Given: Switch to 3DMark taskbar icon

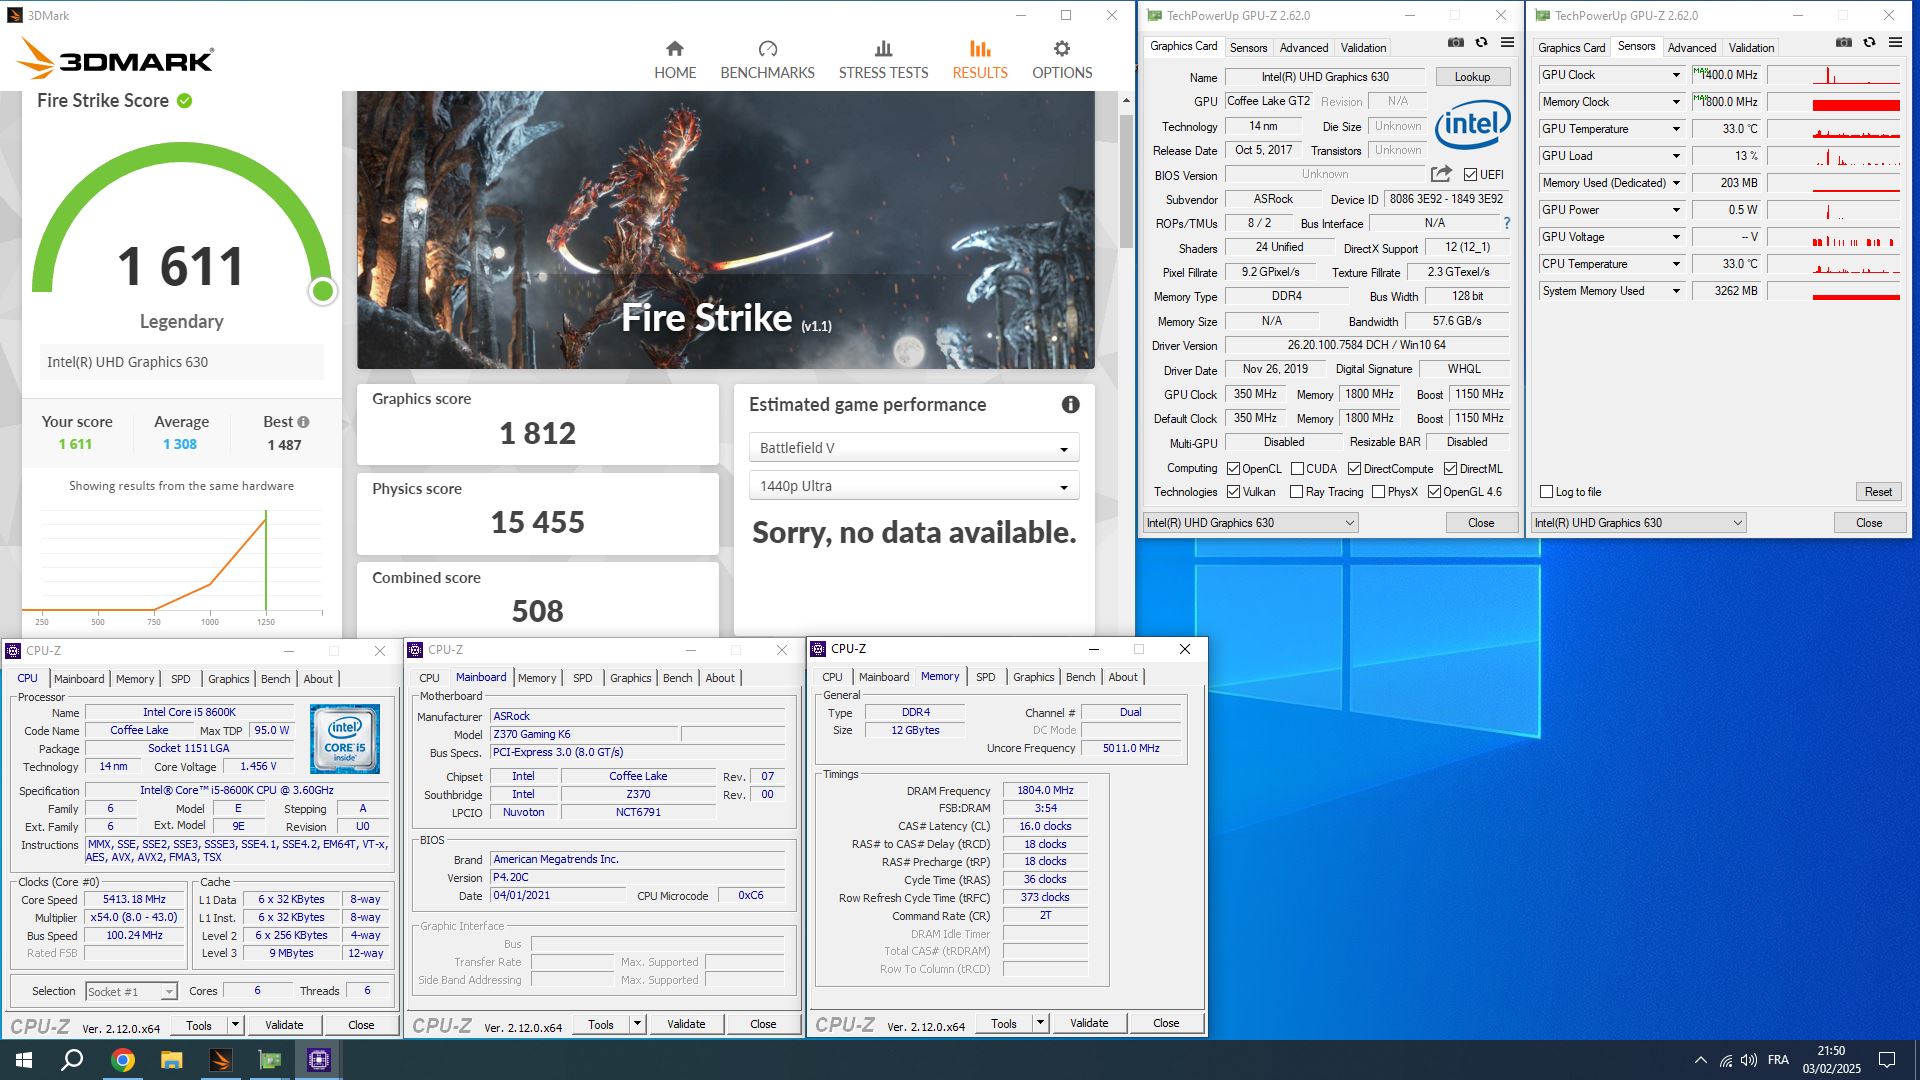Looking at the screenshot, I should 220,1060.
